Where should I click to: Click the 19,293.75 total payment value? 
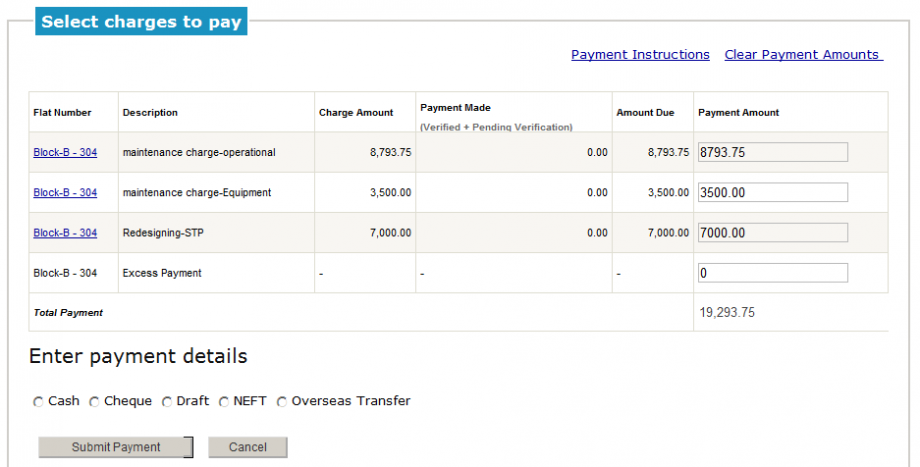coord(726,312)
